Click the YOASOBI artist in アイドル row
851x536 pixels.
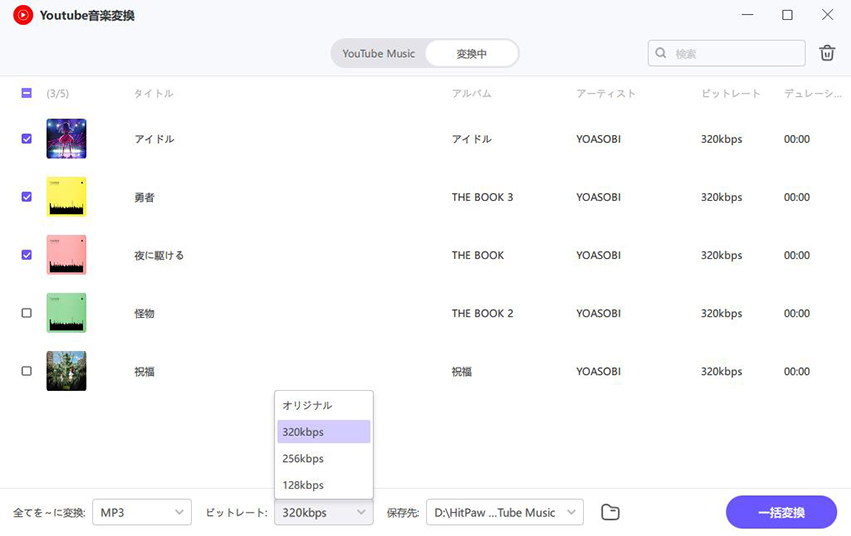tap(599, 139)
